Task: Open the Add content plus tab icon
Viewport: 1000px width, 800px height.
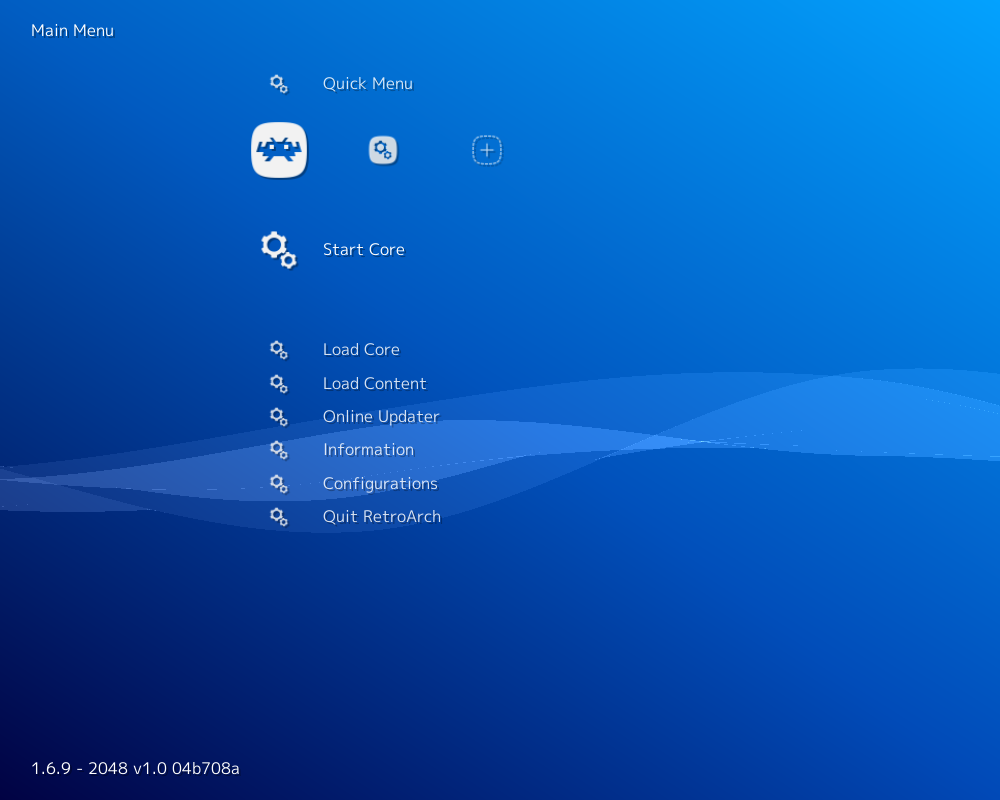Action: [x=487, y=151]
